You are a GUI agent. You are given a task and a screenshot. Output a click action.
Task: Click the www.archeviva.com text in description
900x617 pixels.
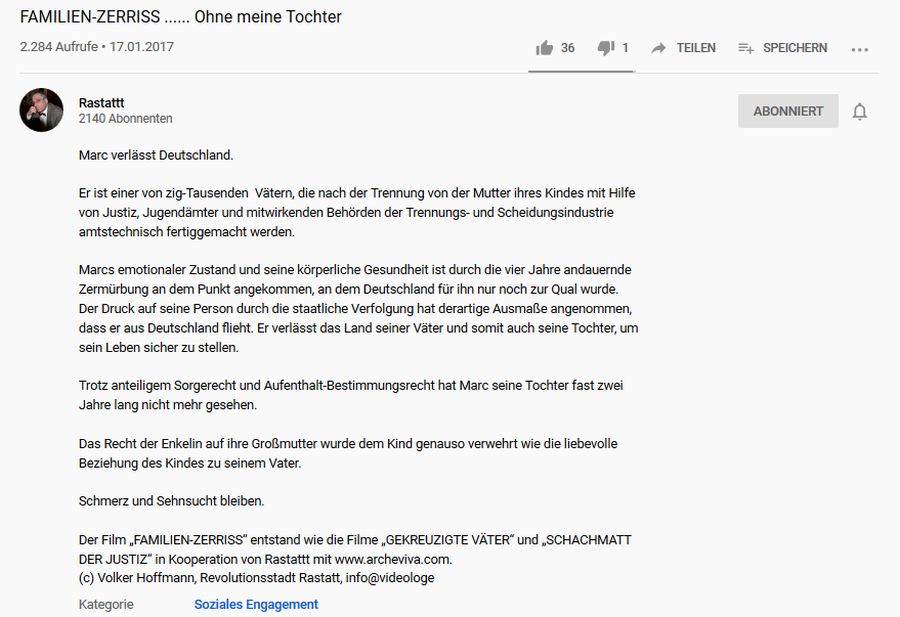coord(393,559)
